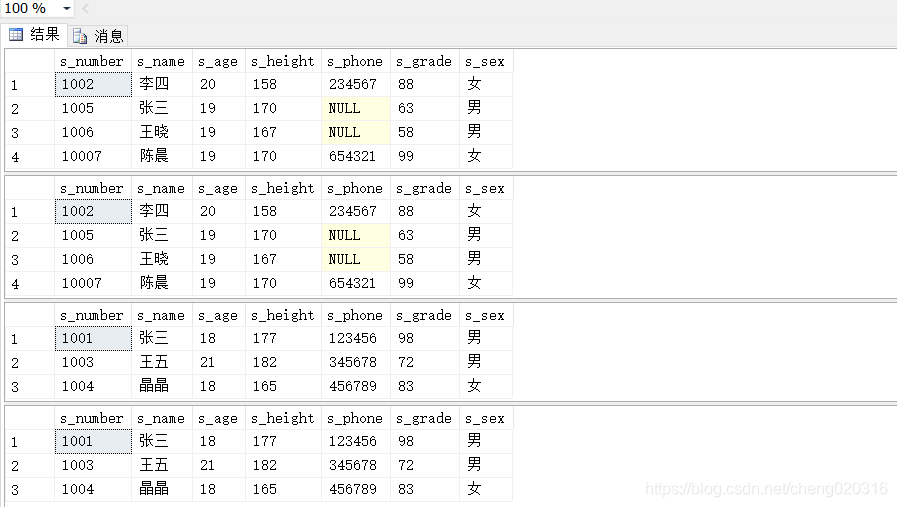The height and width of the screenshot is (507, 897).
Task: Select 晶晶 name cell in the bottom grid
Action: pyautogui.click(x=162, y=490)
